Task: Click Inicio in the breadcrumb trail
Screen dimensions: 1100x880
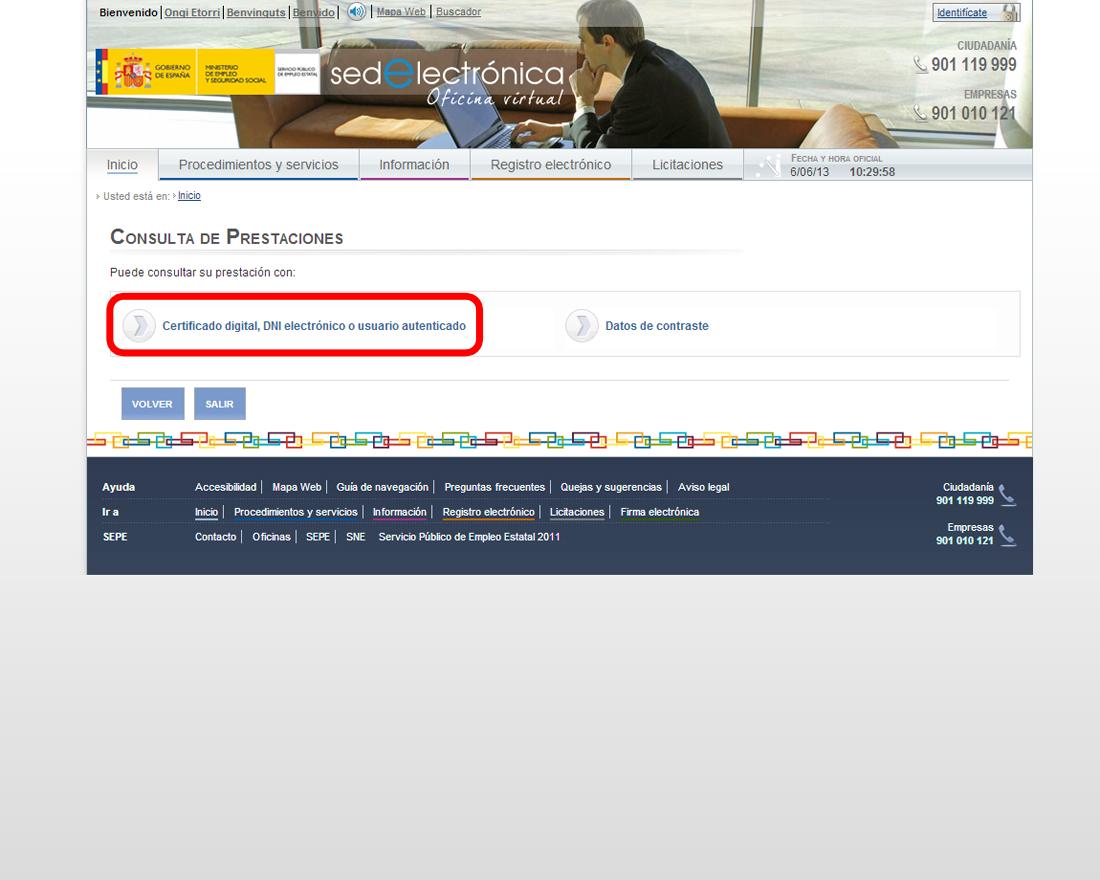Action: (x=189, y=196)
